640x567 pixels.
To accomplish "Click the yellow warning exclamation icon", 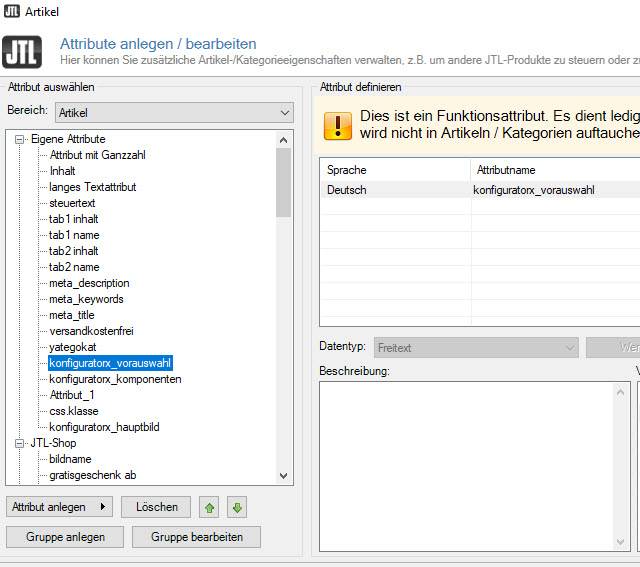I will click(x=338, y=126).
